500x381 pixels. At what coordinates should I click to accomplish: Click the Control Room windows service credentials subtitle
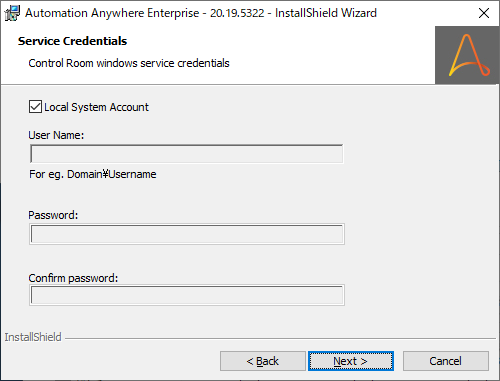129,63
